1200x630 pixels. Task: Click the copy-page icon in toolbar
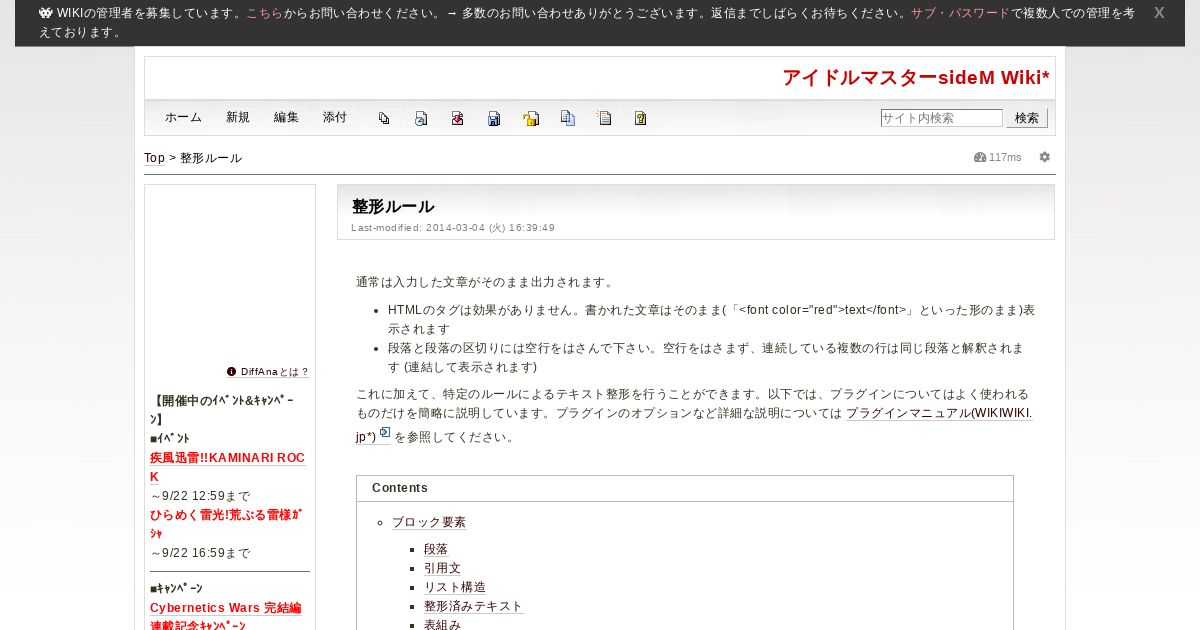[384, 118]
